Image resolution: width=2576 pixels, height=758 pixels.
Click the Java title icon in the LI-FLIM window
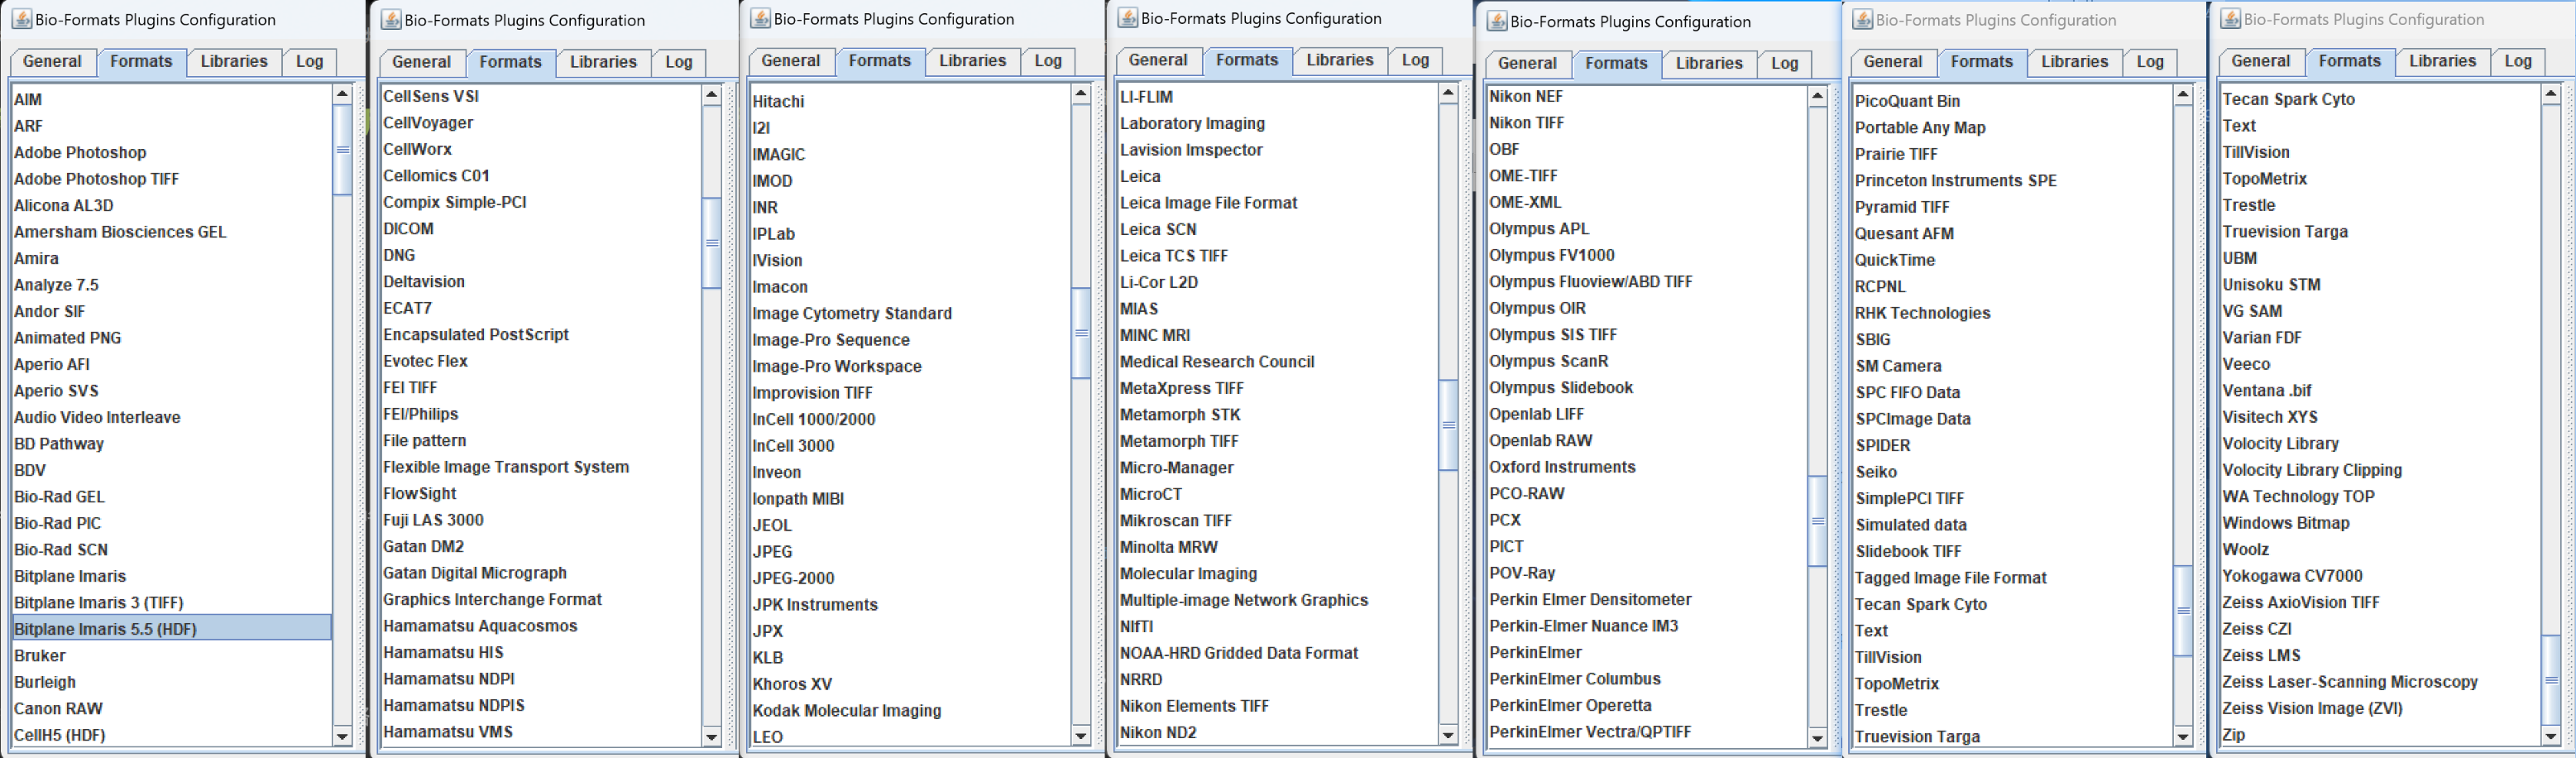coord(1127,17)
